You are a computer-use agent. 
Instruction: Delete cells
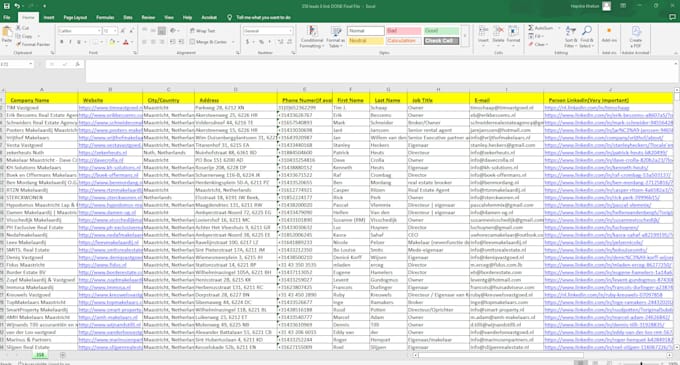(x=498, y=36)
